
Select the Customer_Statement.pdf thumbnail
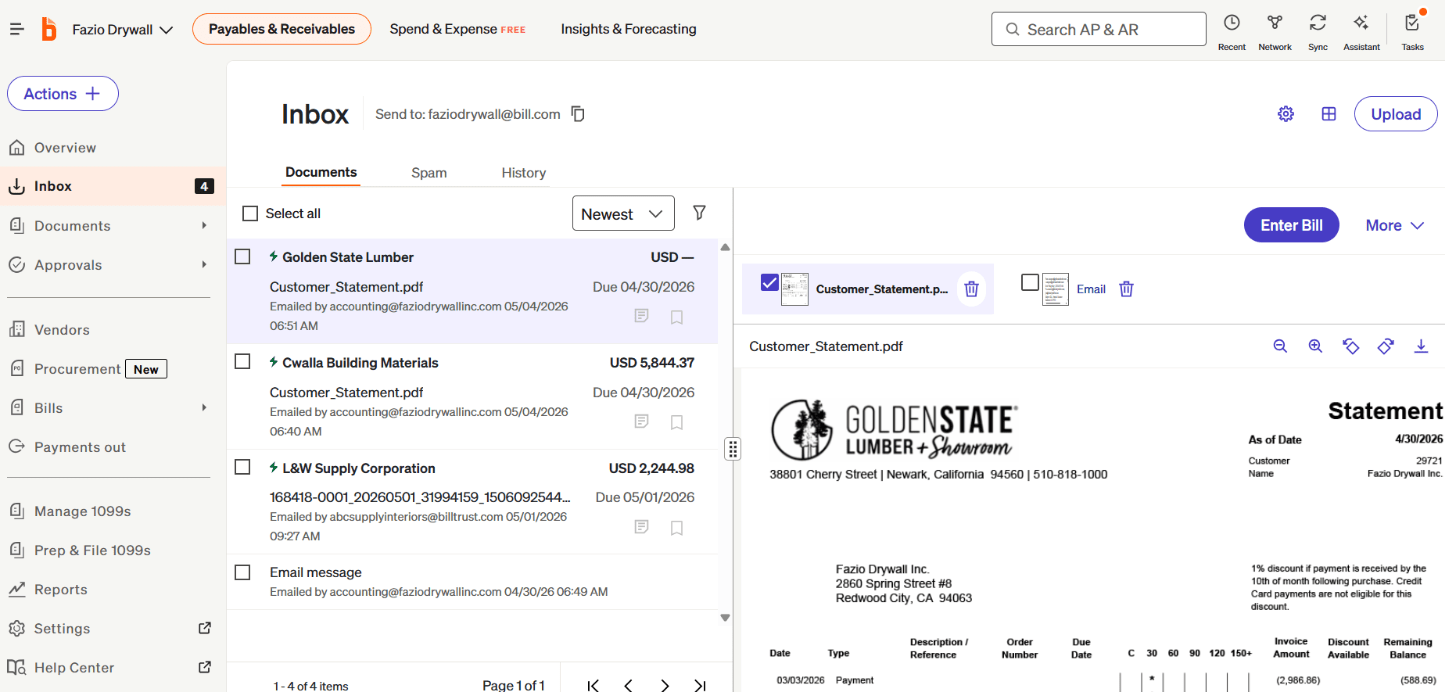pos(794,289)
